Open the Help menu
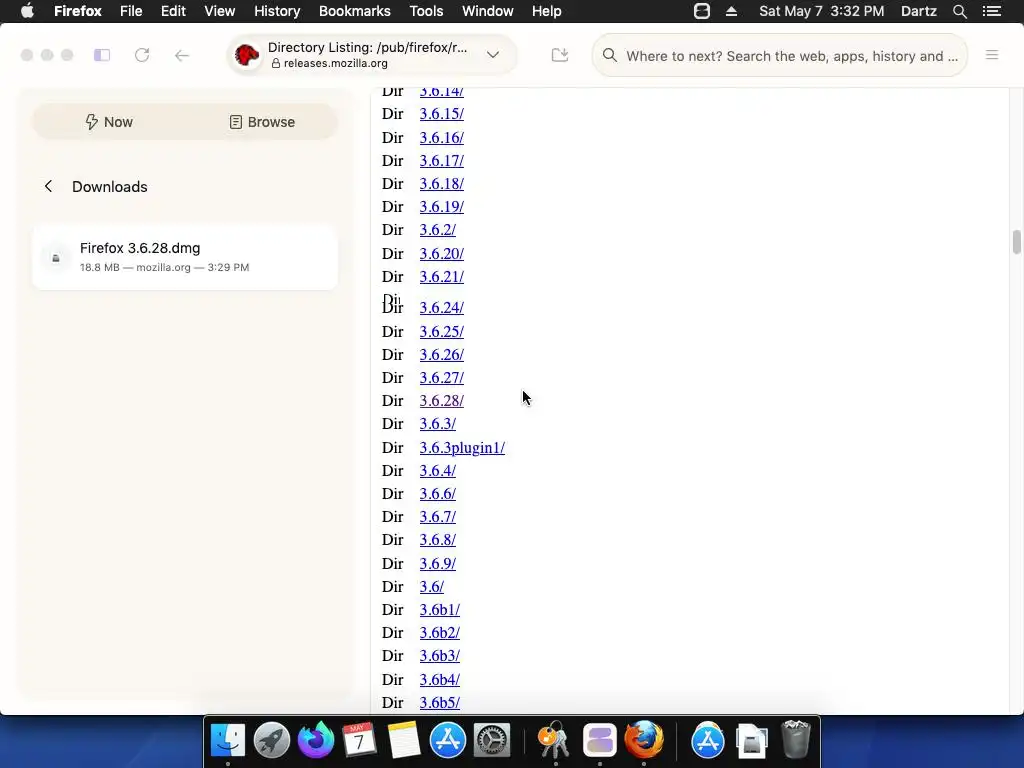Viewport: 1024px width, 768px height. tap(547, 11)
